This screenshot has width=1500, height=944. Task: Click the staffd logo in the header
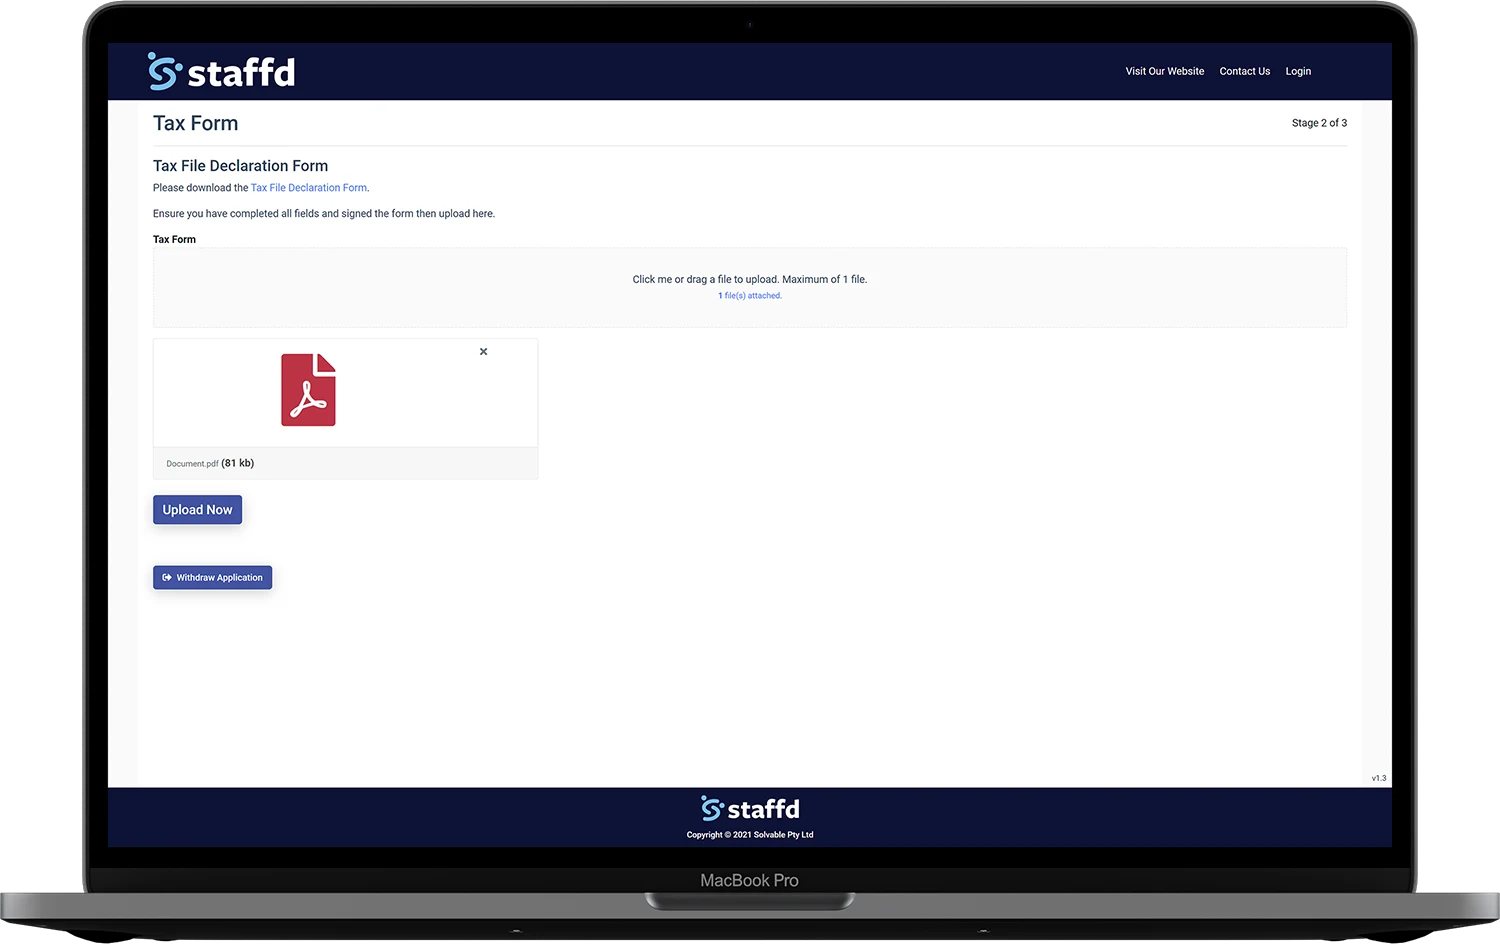221,72
